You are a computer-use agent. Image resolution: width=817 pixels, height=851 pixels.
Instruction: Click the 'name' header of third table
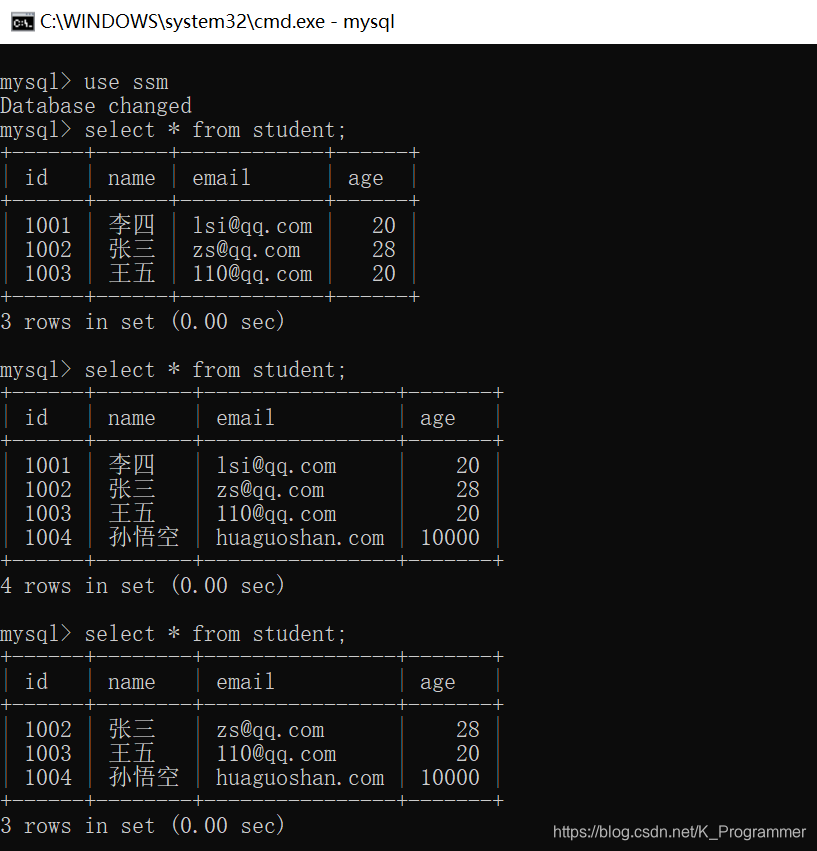tap(132, 682)
